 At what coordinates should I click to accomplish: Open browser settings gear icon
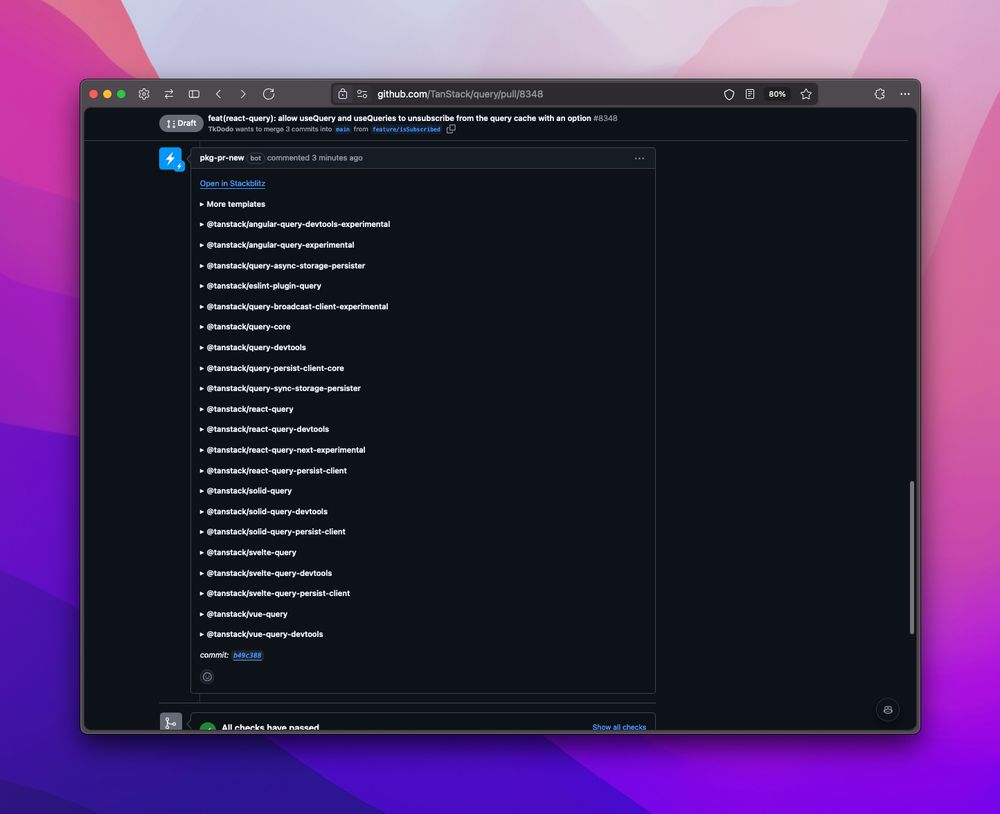click(144, 94)
